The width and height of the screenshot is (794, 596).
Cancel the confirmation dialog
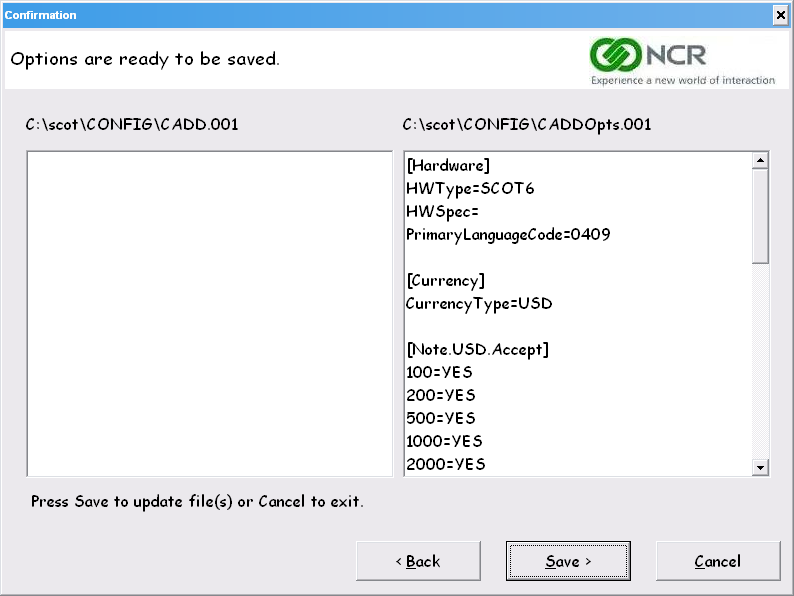coord(718,561)
